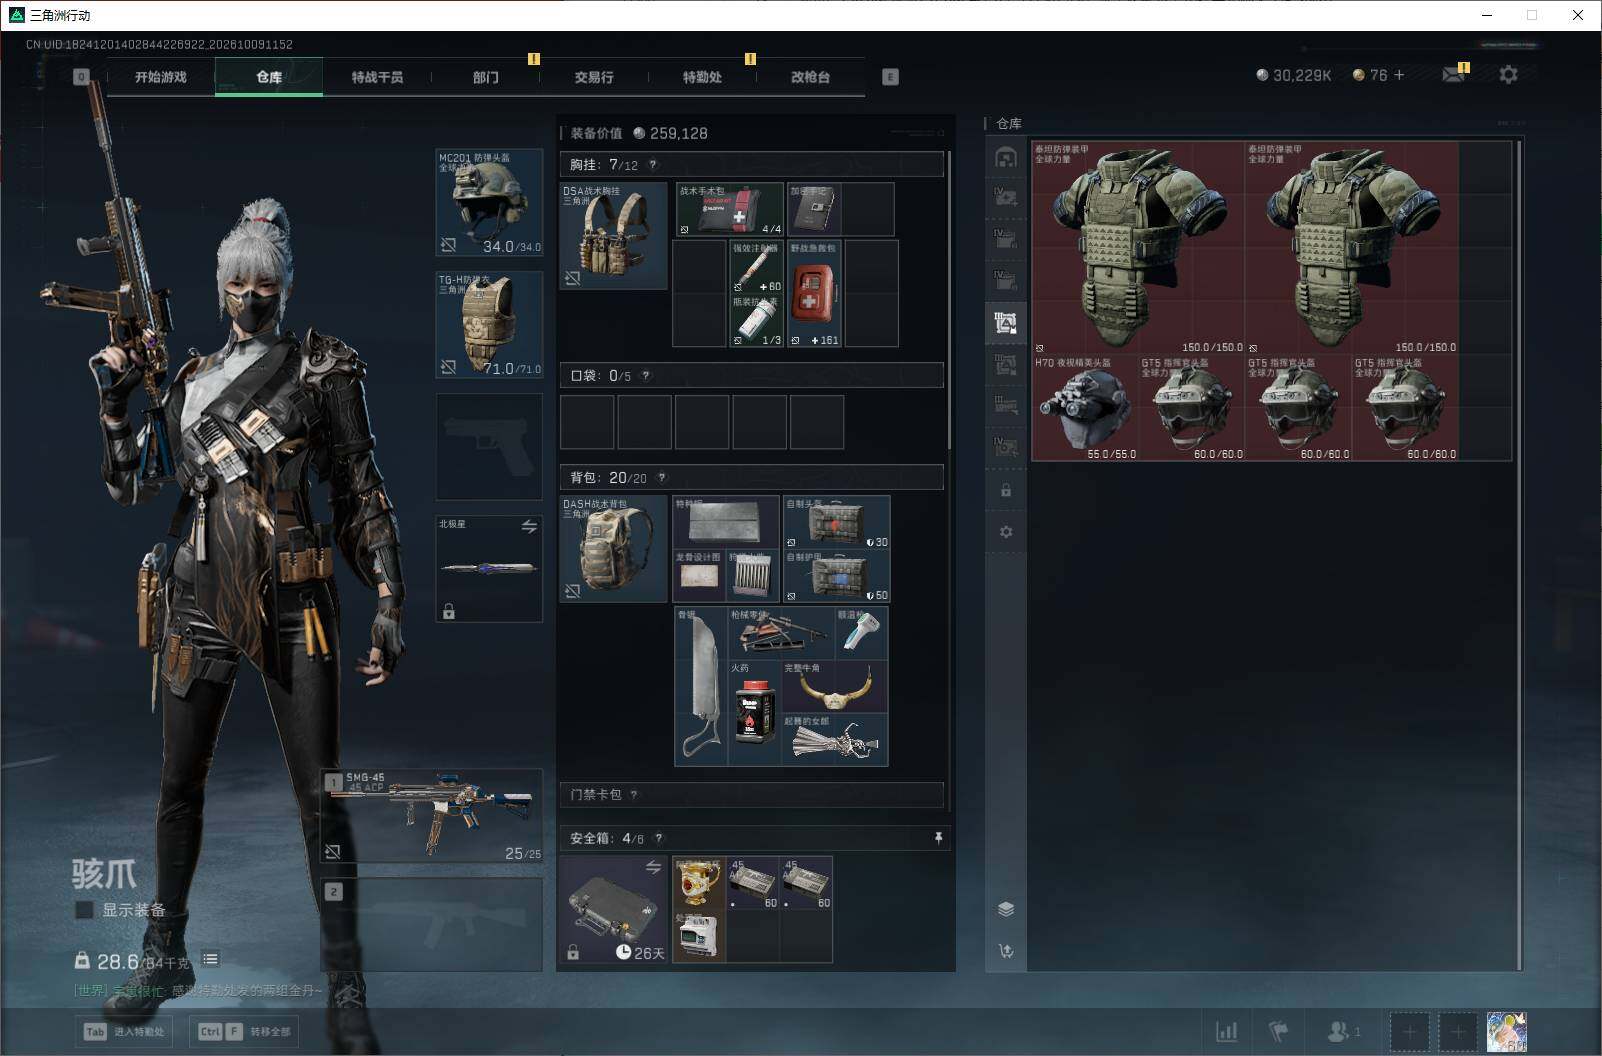1602x1056 pixels.
Task: Switch to the 开始游戏 tab
Action: click(161, 77)
